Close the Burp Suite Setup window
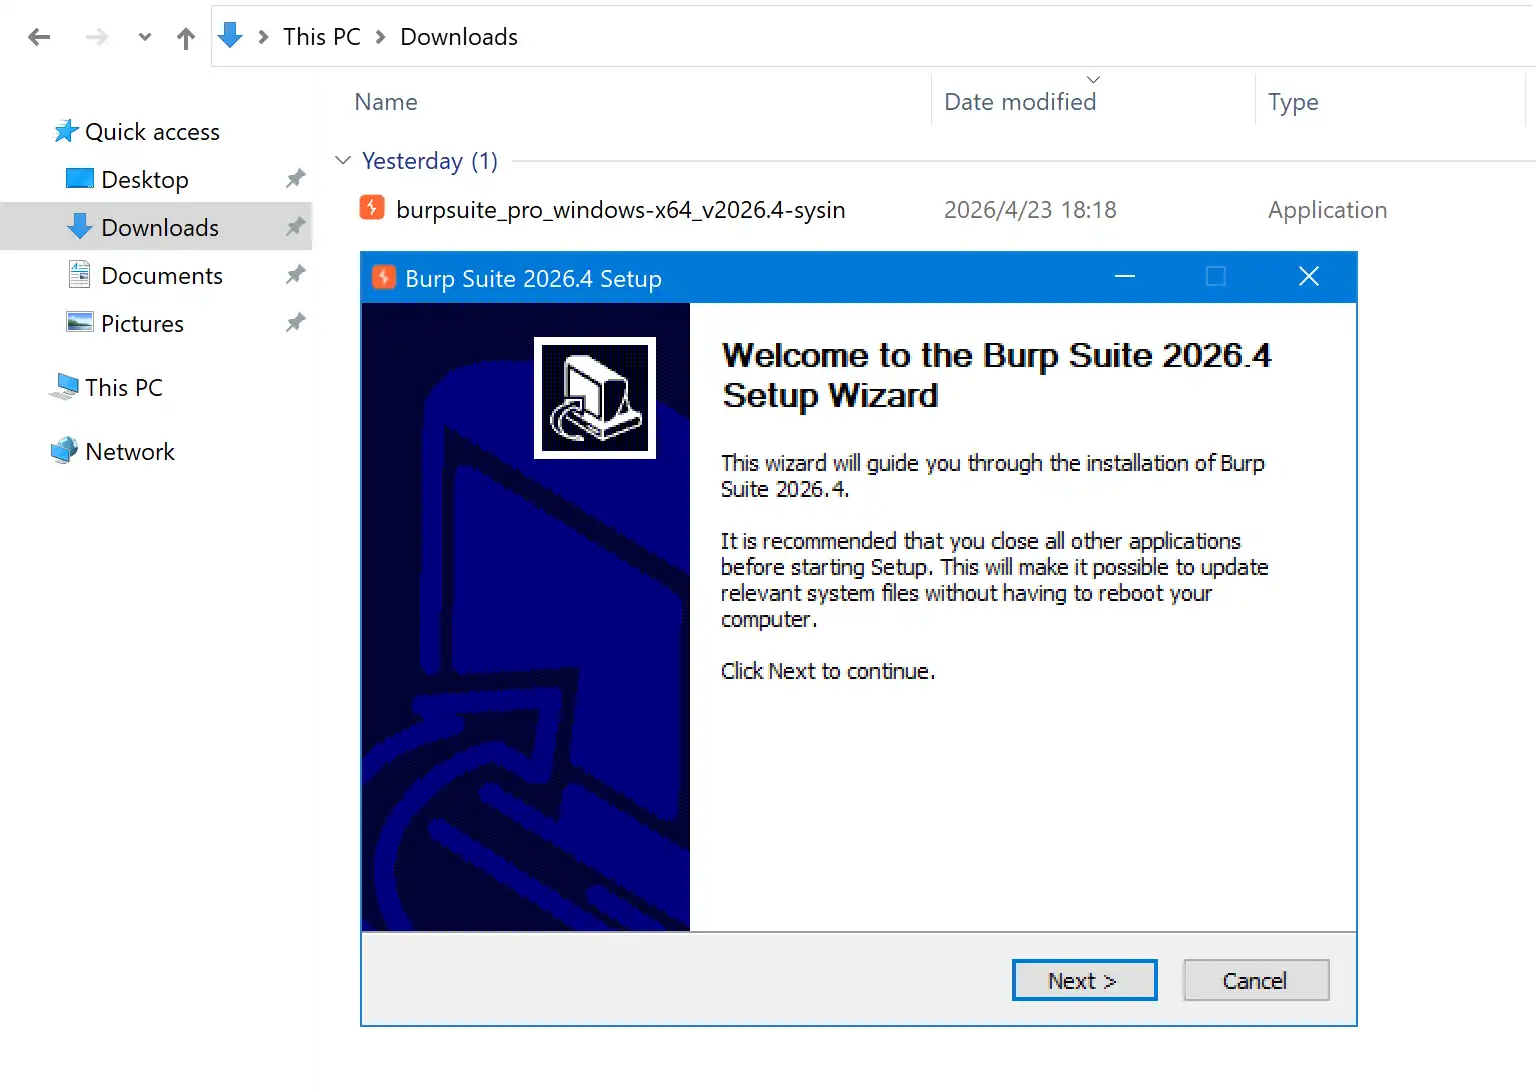Viewport: 1536px width, 1092px height. coord(1309,277)
